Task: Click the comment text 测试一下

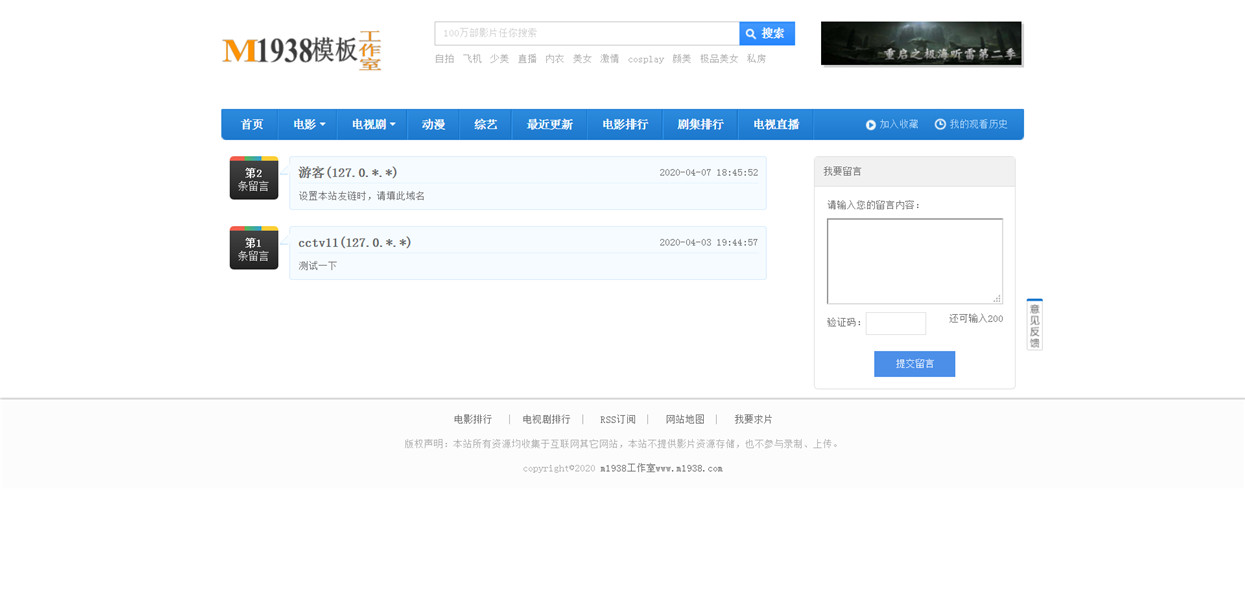Action: coord(317,266)
